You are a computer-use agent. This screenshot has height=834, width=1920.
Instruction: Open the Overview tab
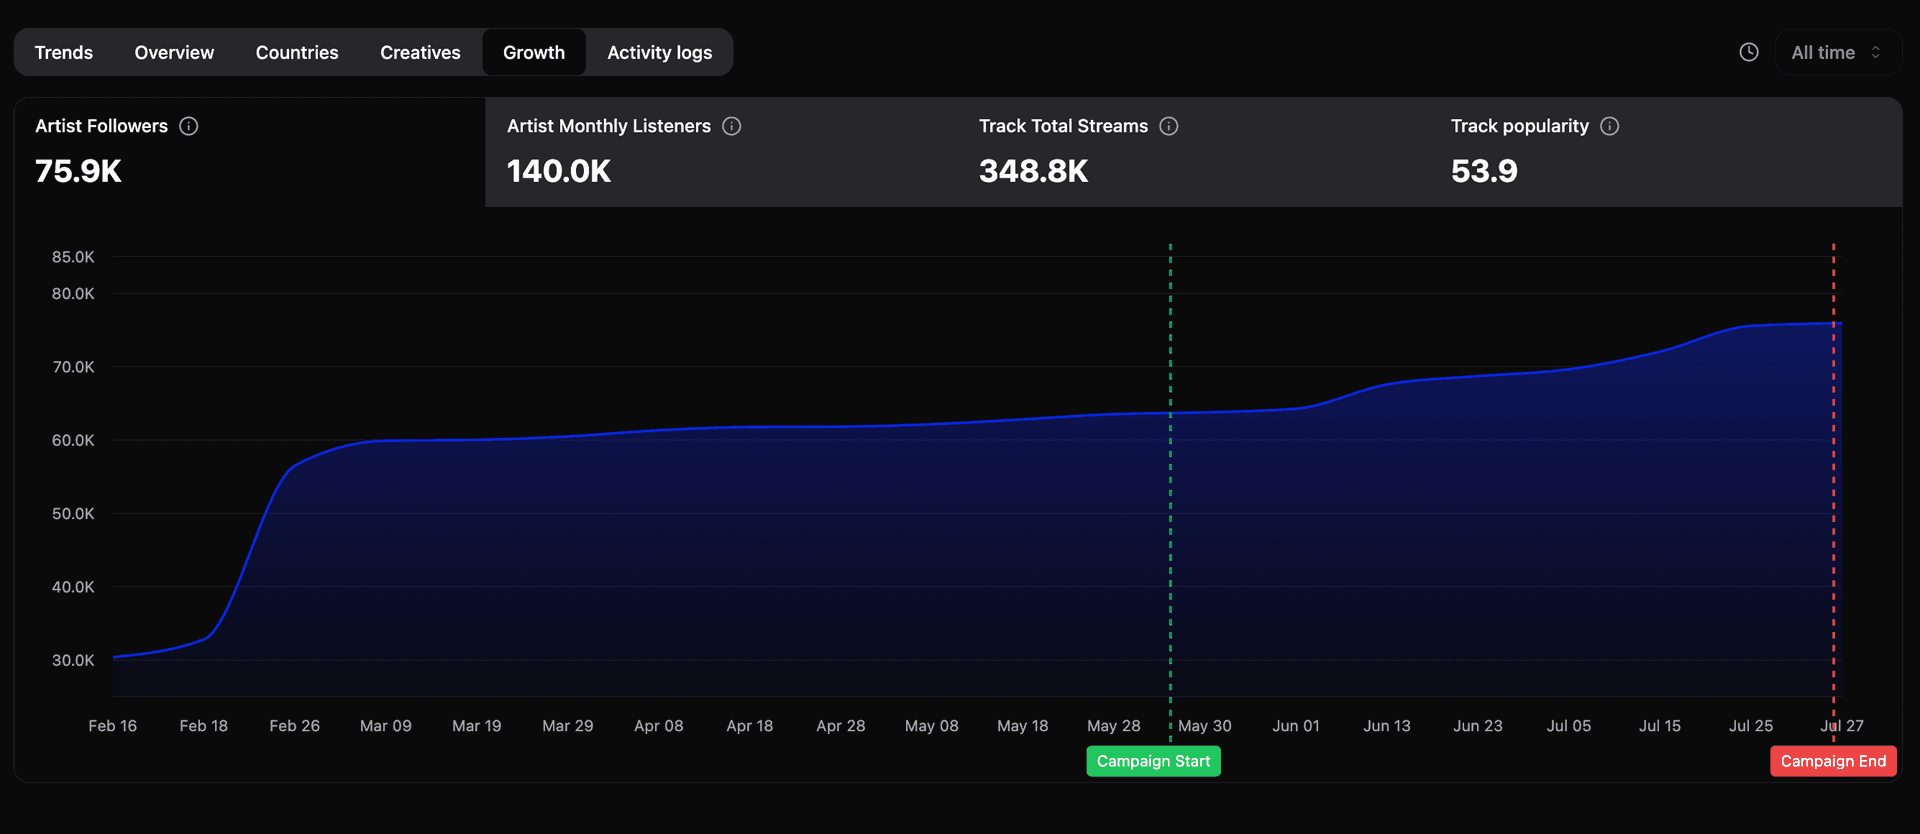[x=174, y=52]
